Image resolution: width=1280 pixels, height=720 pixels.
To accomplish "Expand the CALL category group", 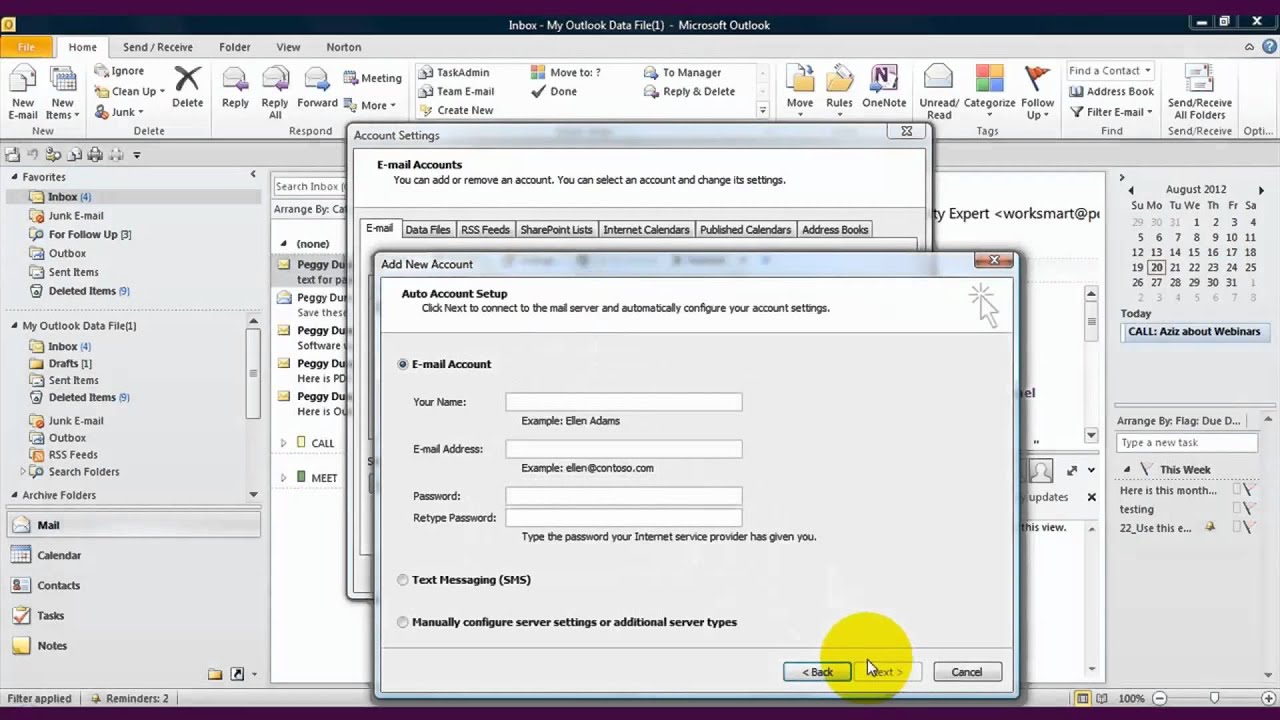I will tap(283, 443).
